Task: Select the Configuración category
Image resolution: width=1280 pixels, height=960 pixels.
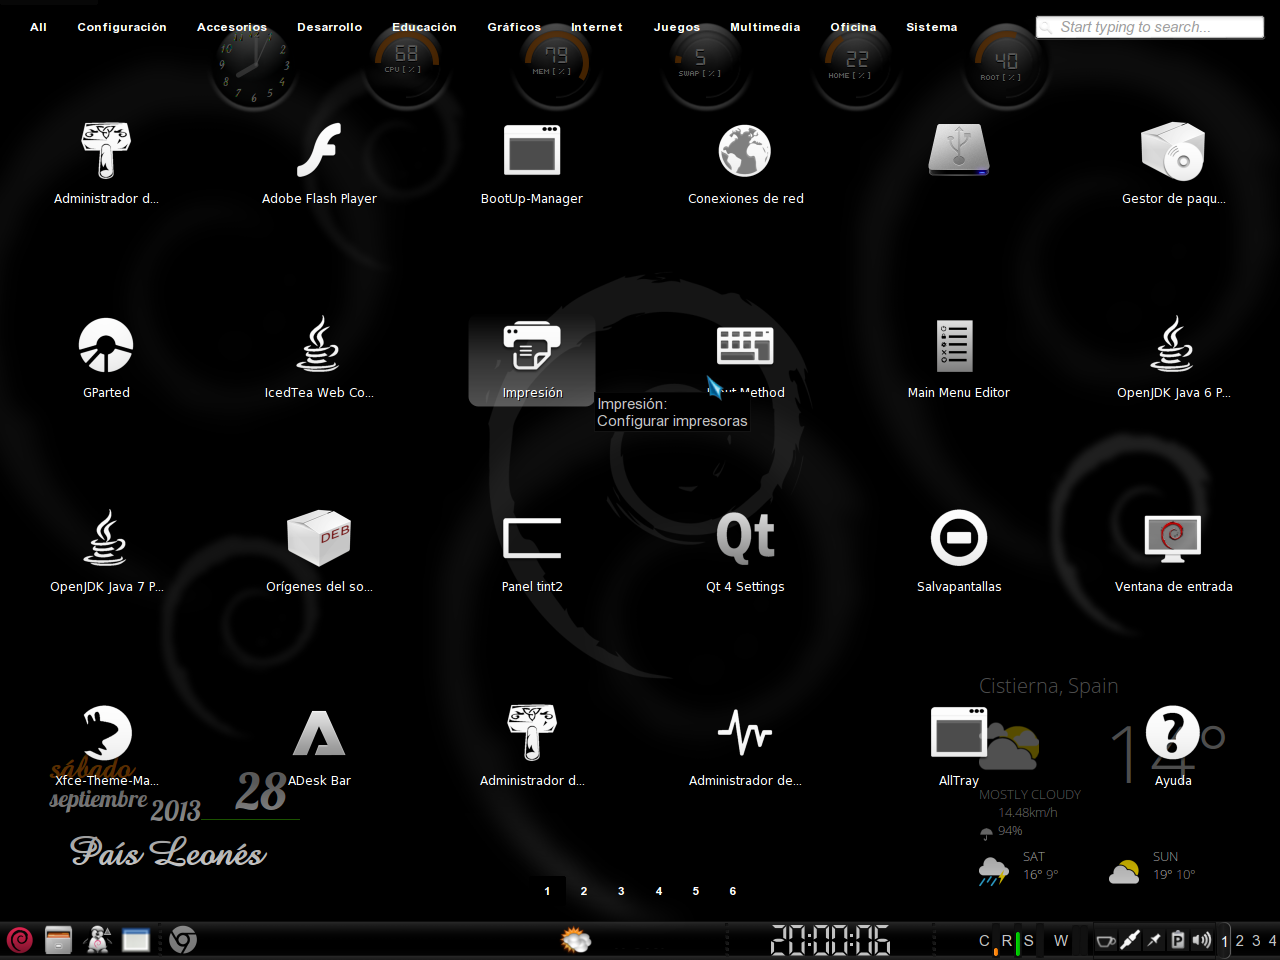Action: (122, 27)
